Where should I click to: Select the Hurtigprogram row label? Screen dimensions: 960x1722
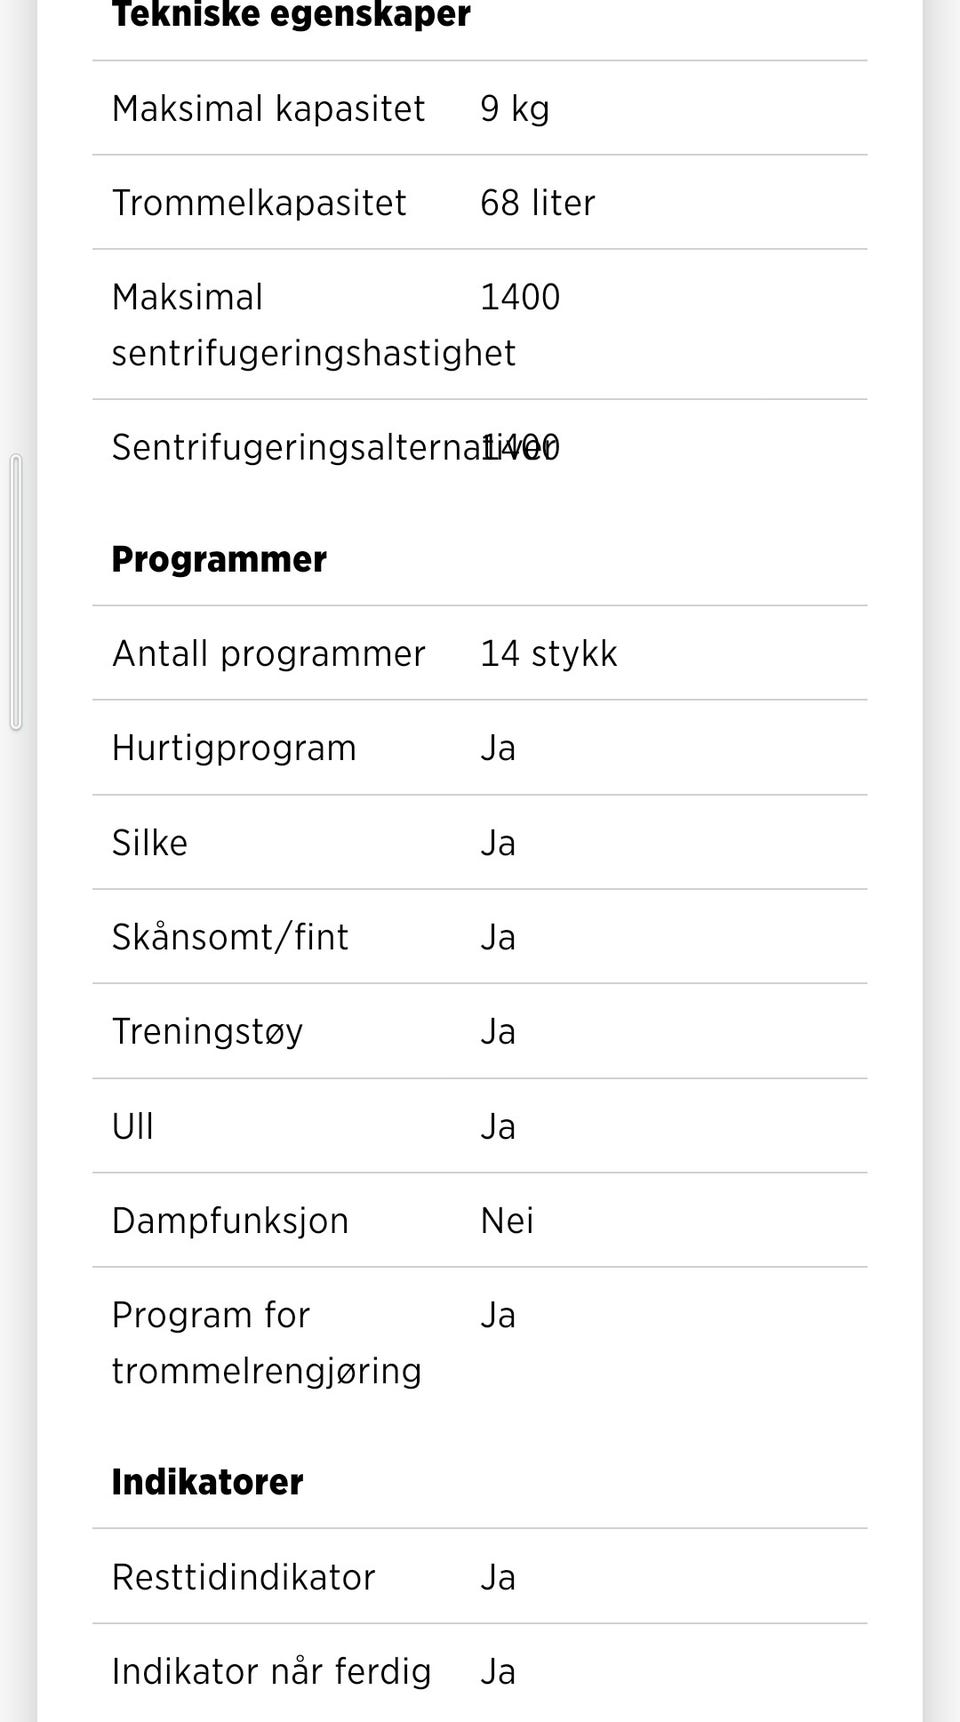coord(234,748)
